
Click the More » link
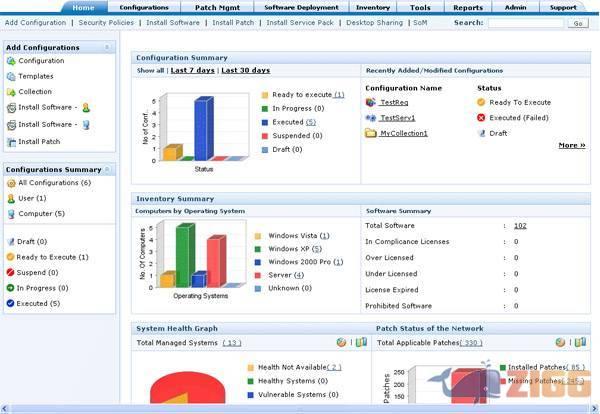click(572, 145)
